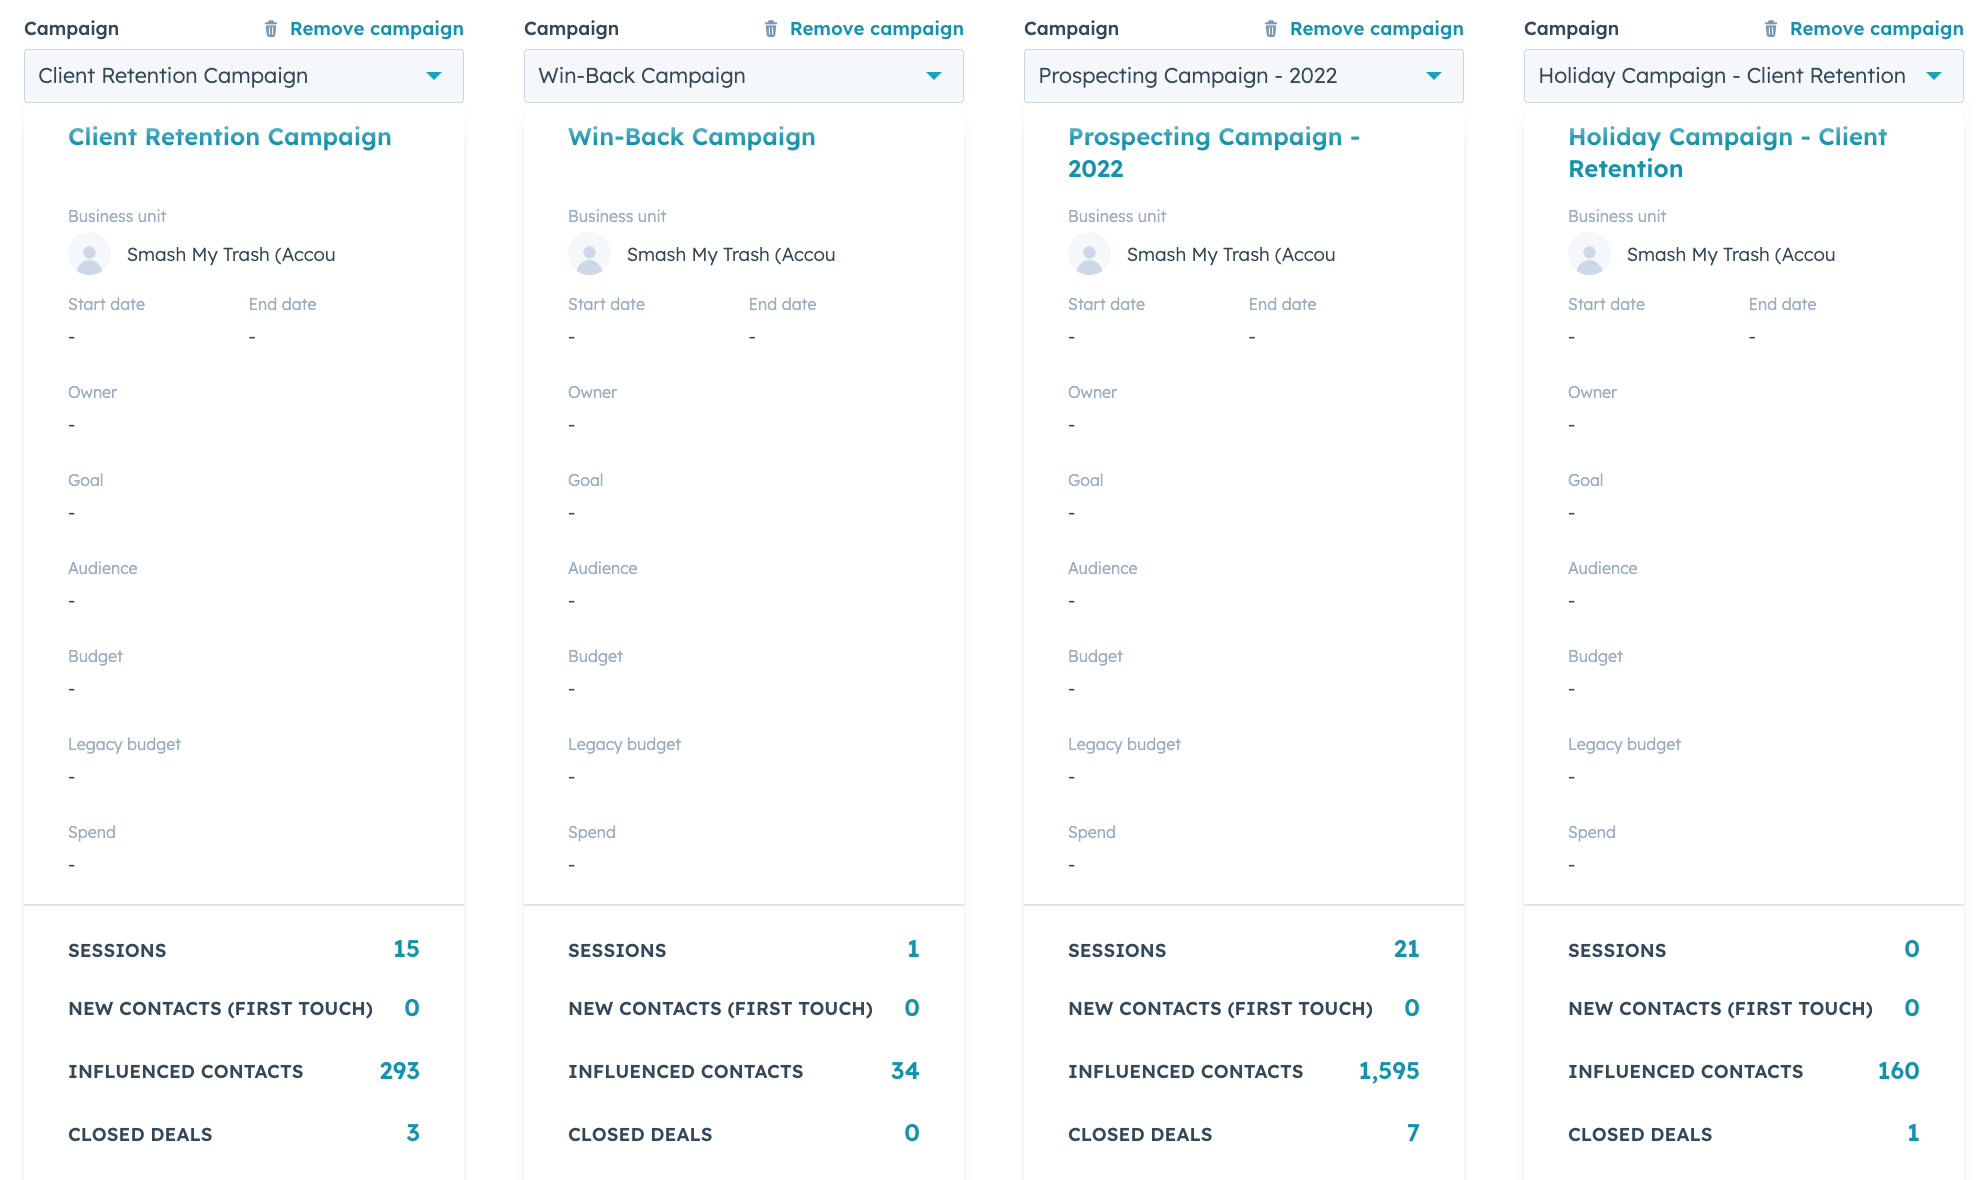The width and height of the screenshot is (1984, 1180).
Task: Open the Client Retention Campaign dropdown
Action: click(244, 76)
